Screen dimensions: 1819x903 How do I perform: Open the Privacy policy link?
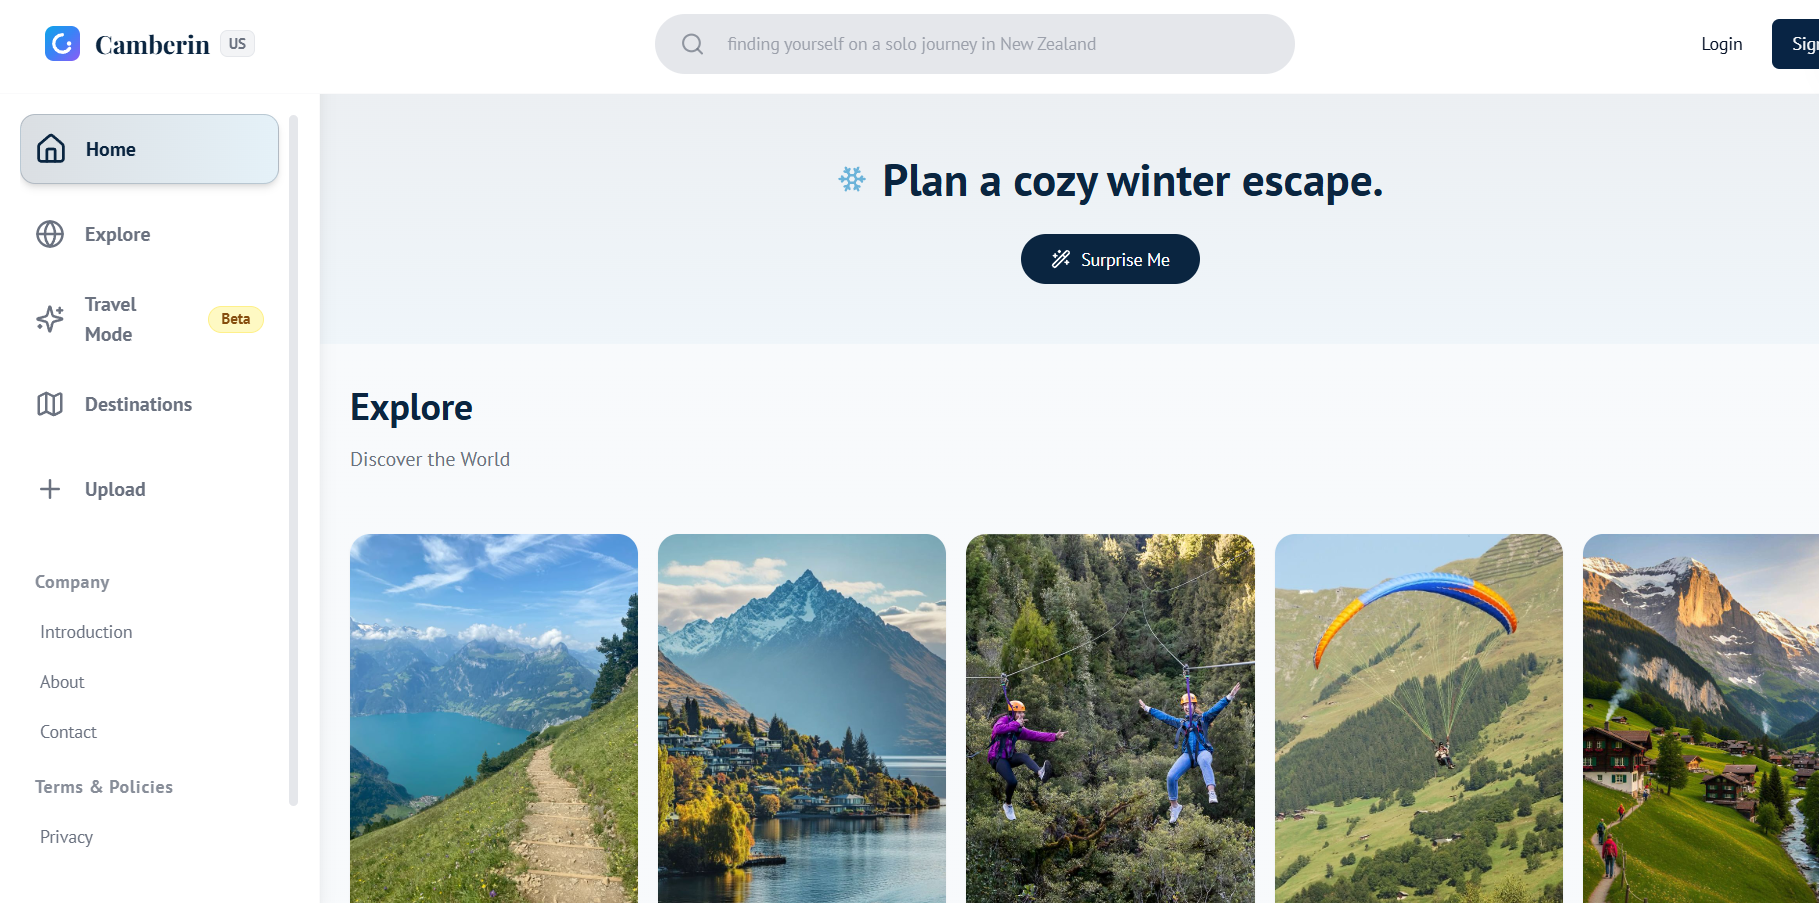(x=66, y=837)
